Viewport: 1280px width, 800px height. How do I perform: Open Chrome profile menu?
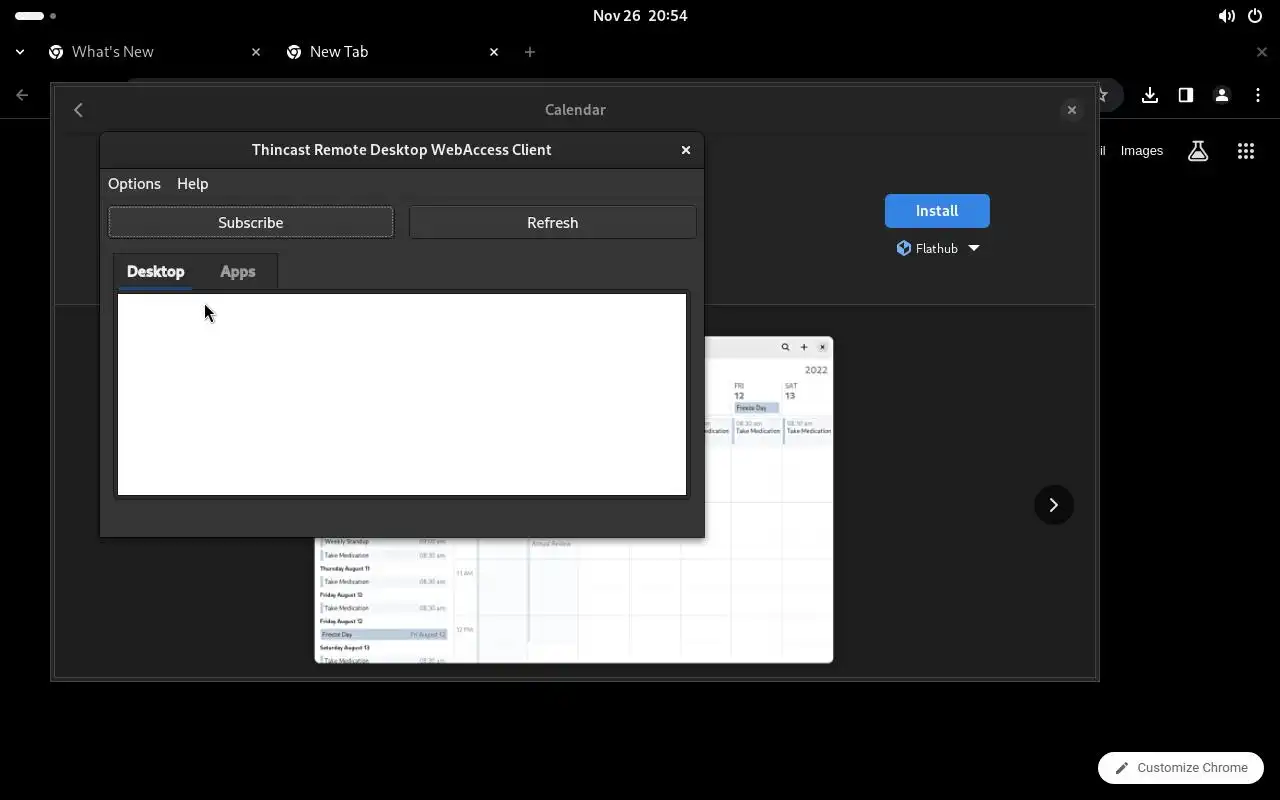(x=1222, y=95)
